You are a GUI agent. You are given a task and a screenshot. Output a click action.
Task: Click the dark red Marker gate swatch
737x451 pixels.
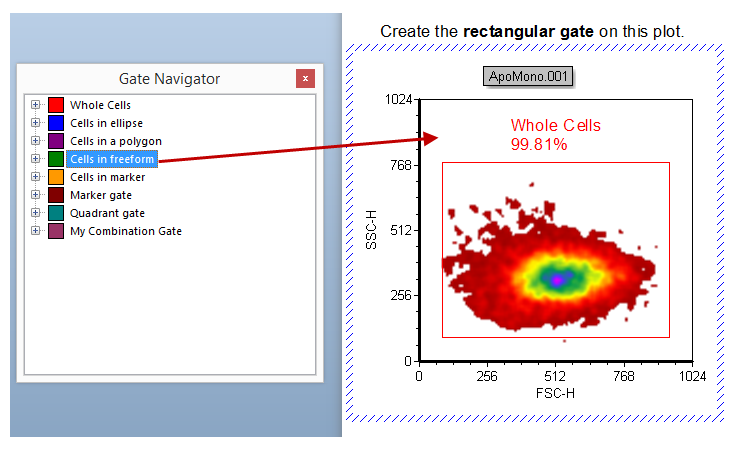(56, 195)
